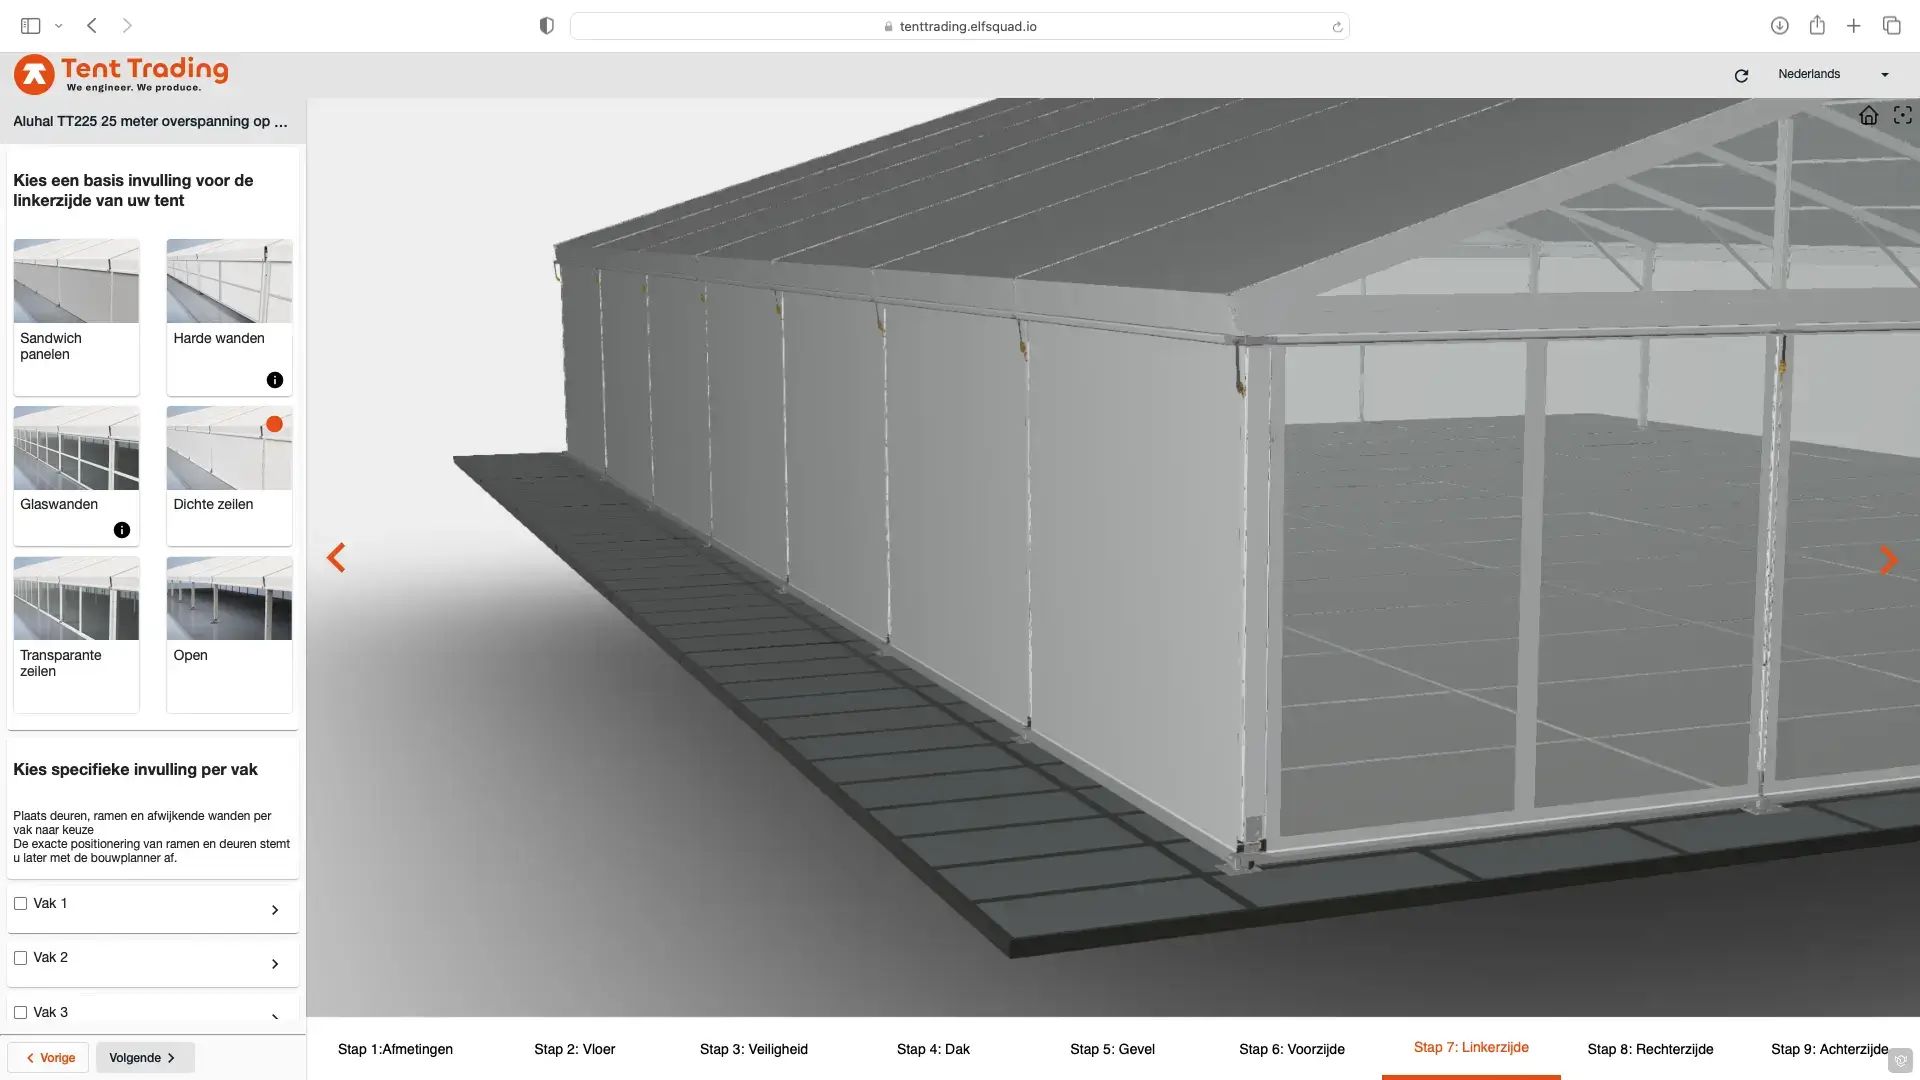
Task: Choose Glaswanden wall option
Action: (76, 476)
